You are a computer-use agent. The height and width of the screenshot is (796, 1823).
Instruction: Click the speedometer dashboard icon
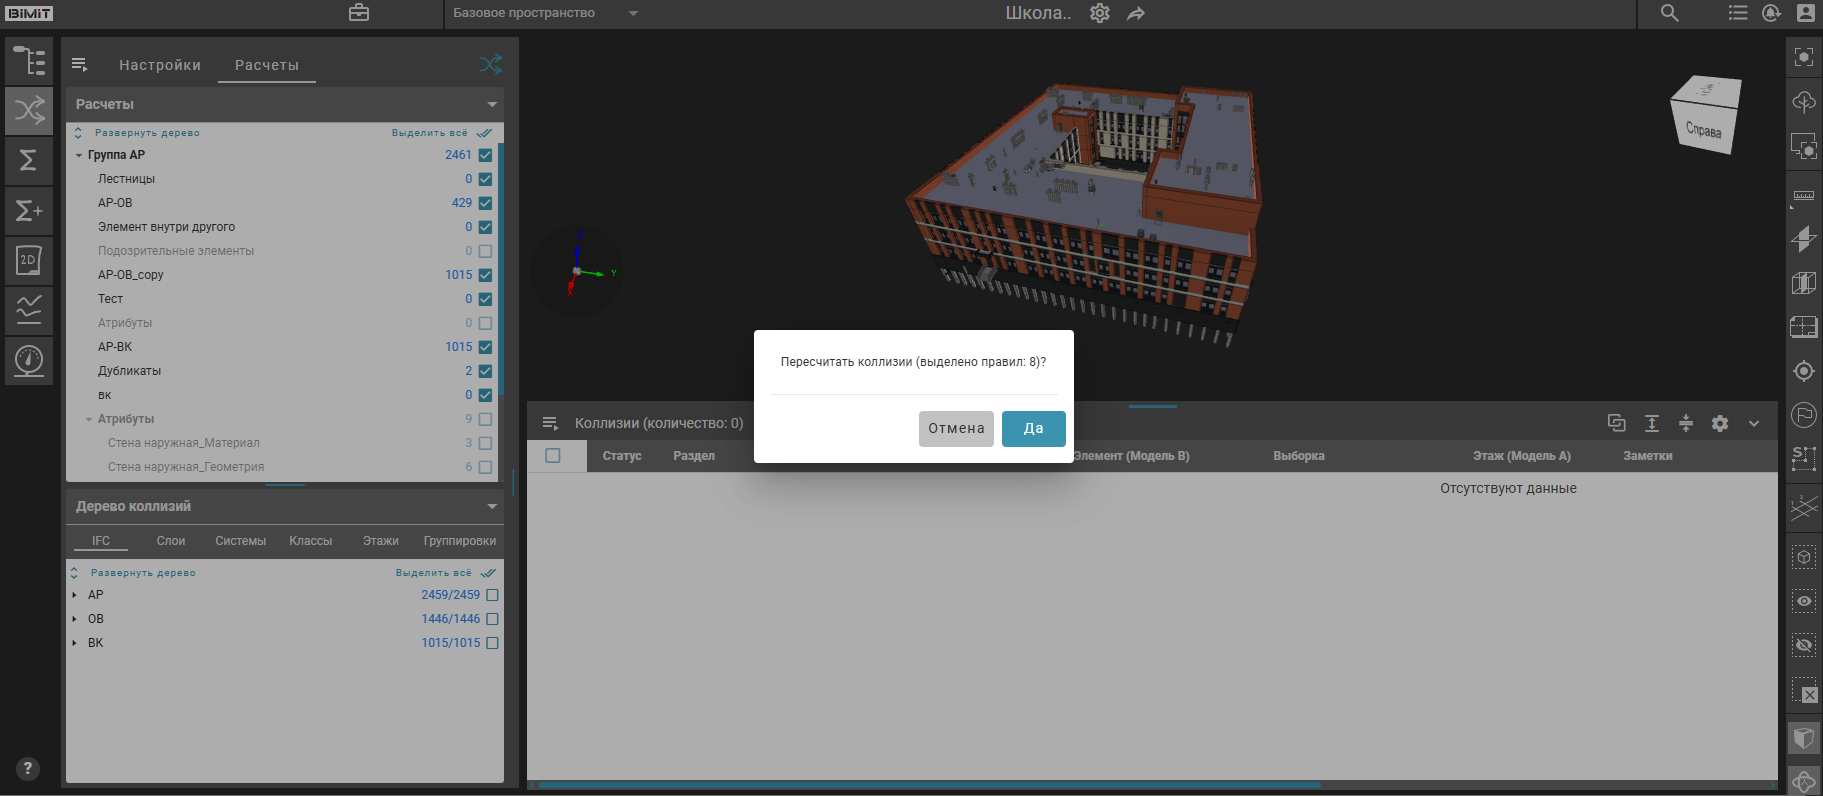[x=29, y=360]
